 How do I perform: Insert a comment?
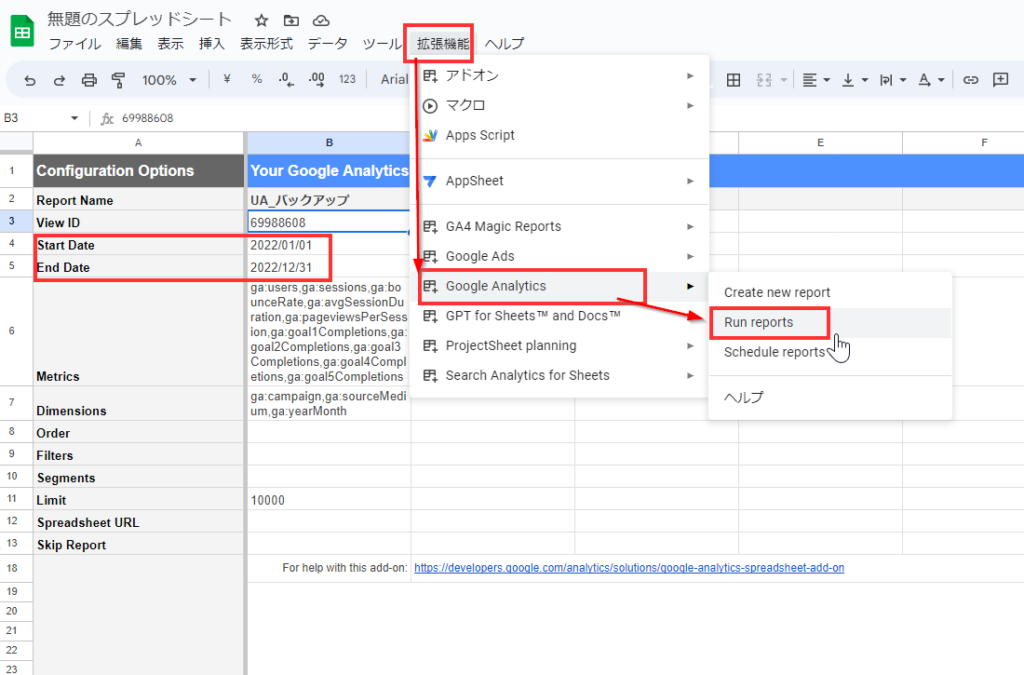(x=1000, y=80)
